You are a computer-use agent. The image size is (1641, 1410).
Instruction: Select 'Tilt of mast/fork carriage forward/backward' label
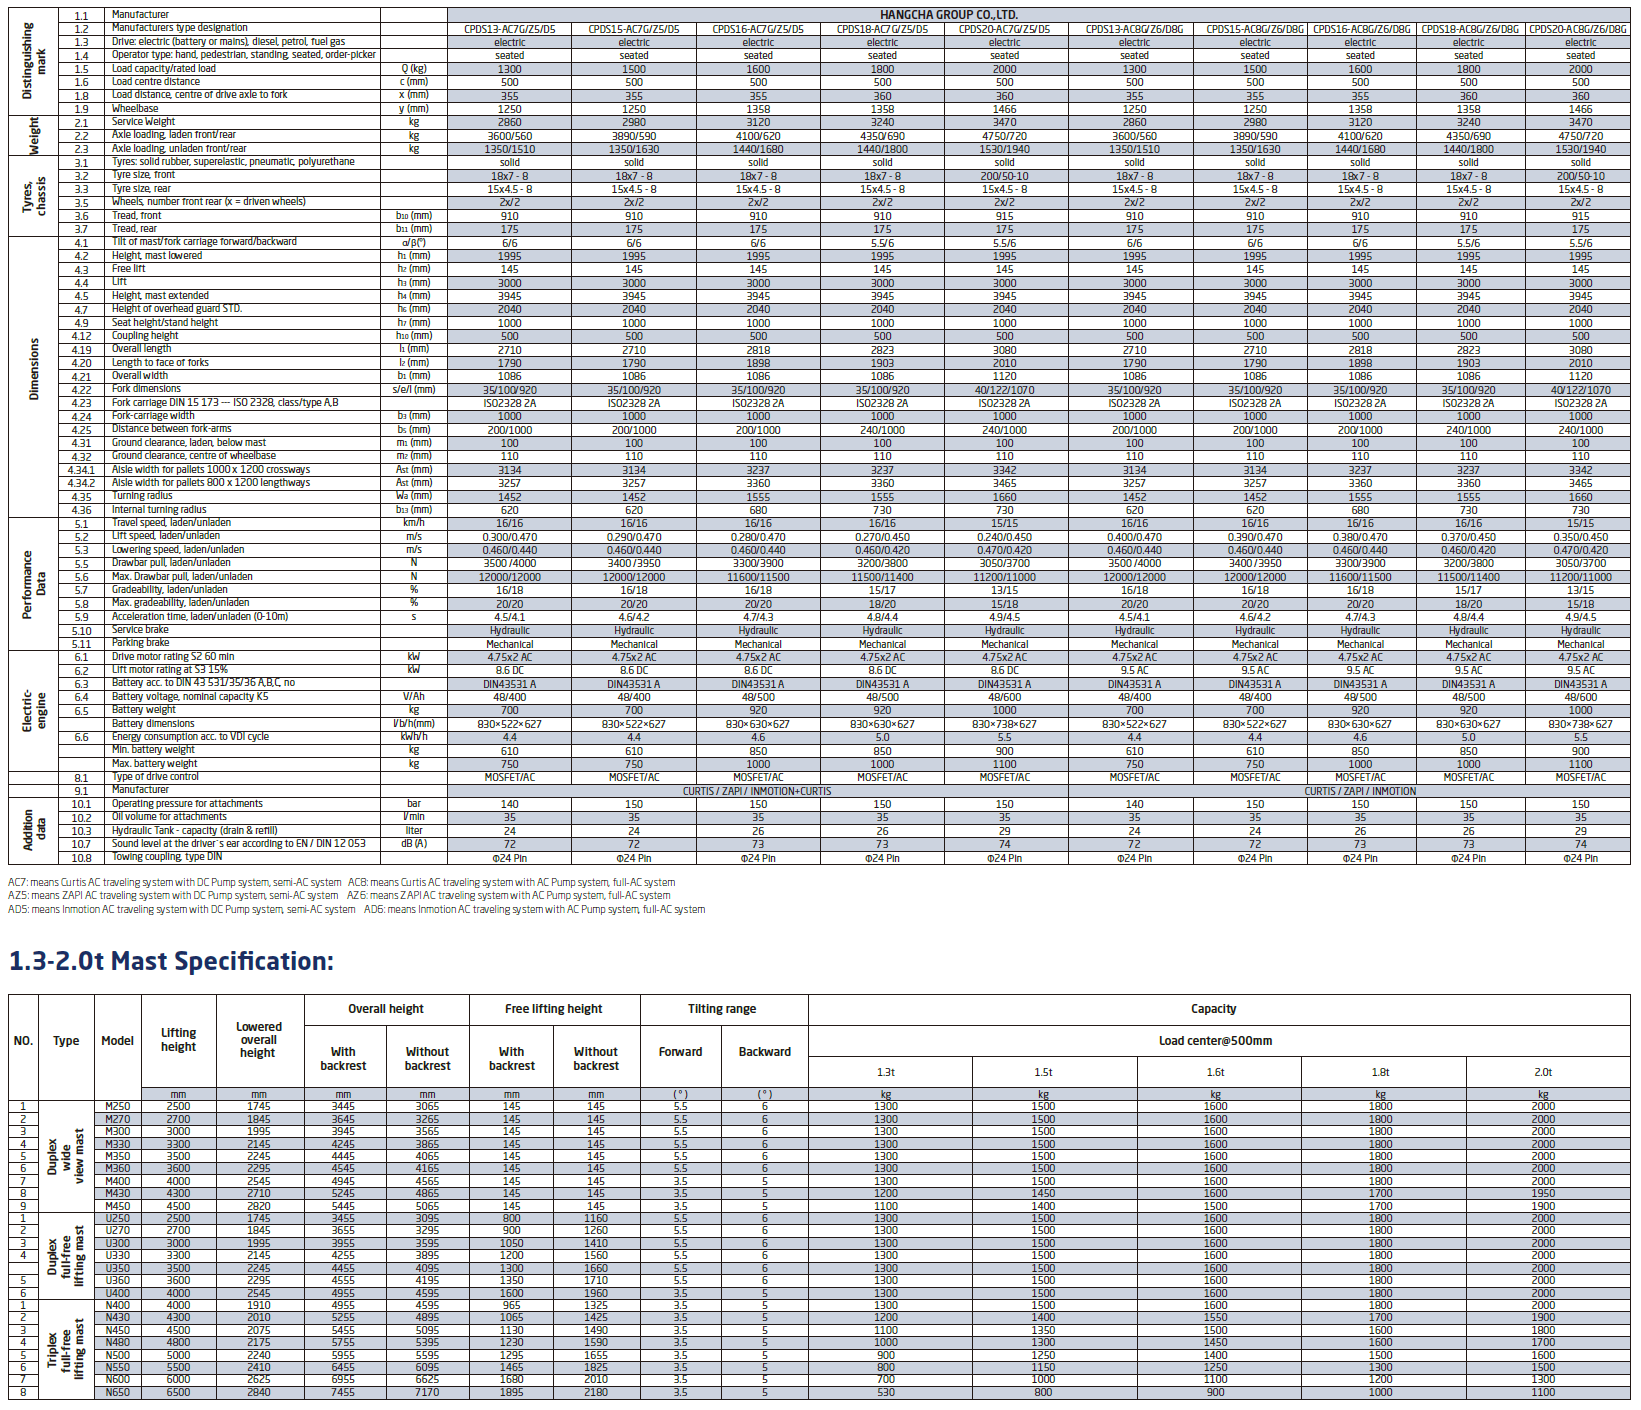(204, 242)
